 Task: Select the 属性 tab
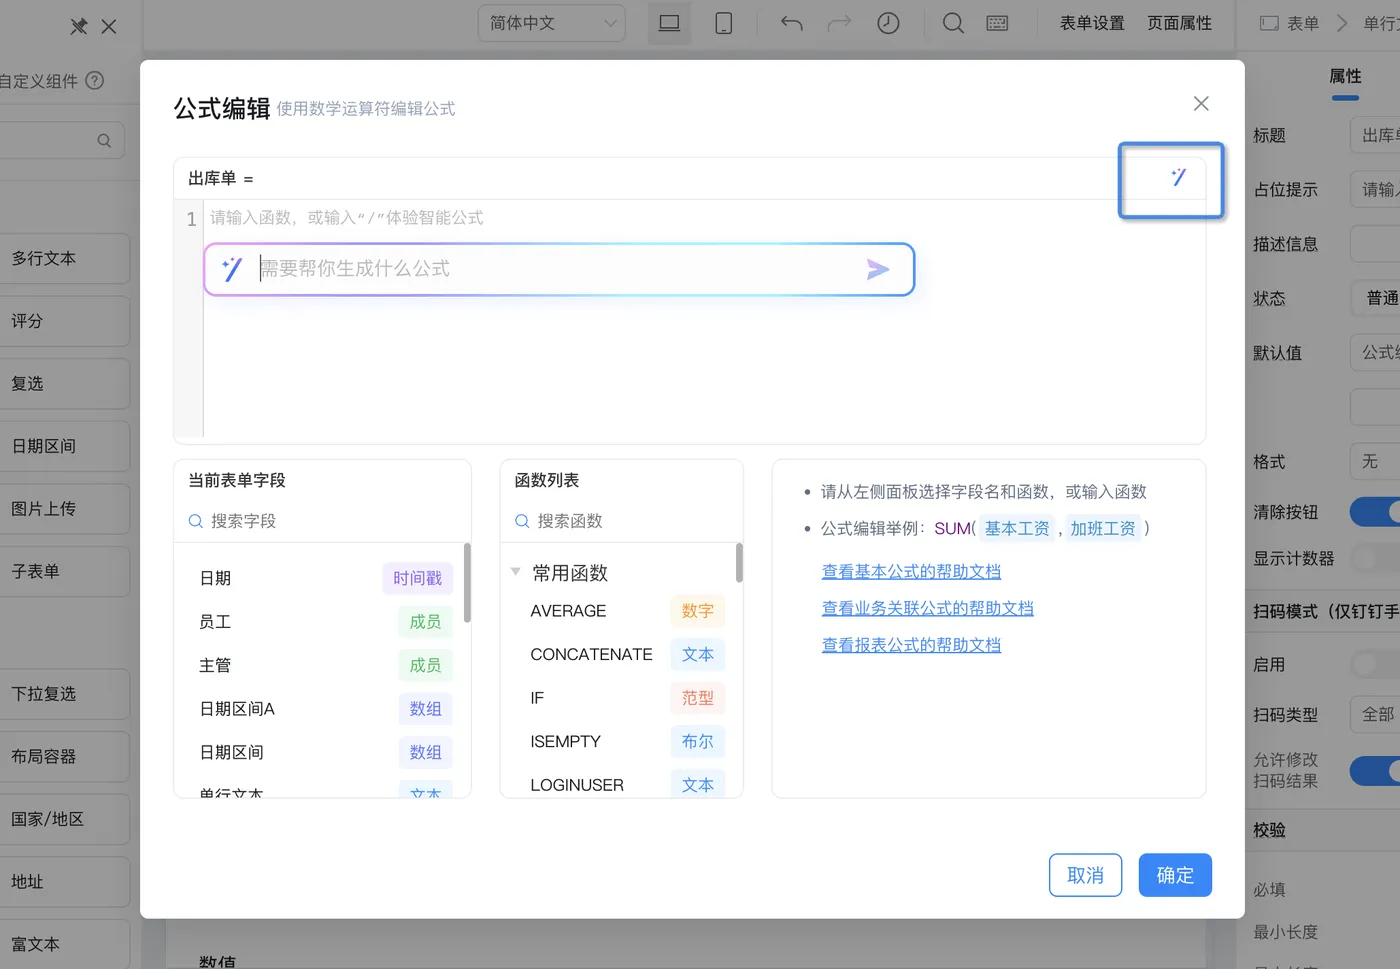coord(1345,76)
